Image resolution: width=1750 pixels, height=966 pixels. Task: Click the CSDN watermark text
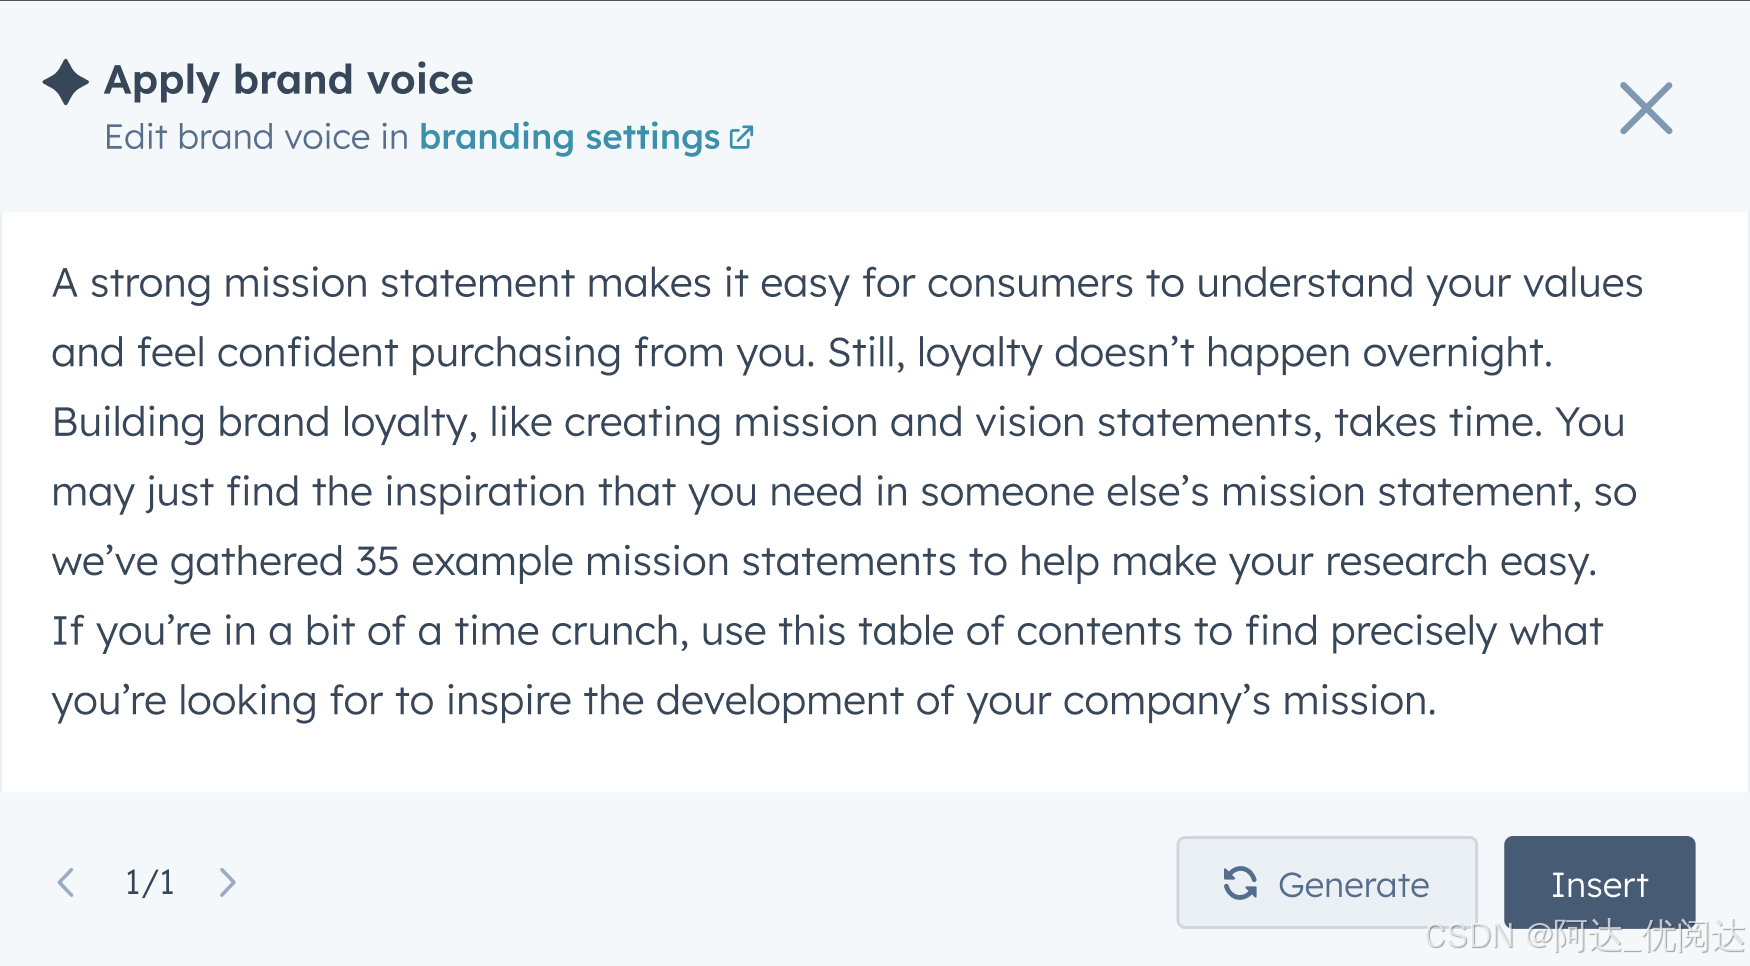tap(1584, 937)
